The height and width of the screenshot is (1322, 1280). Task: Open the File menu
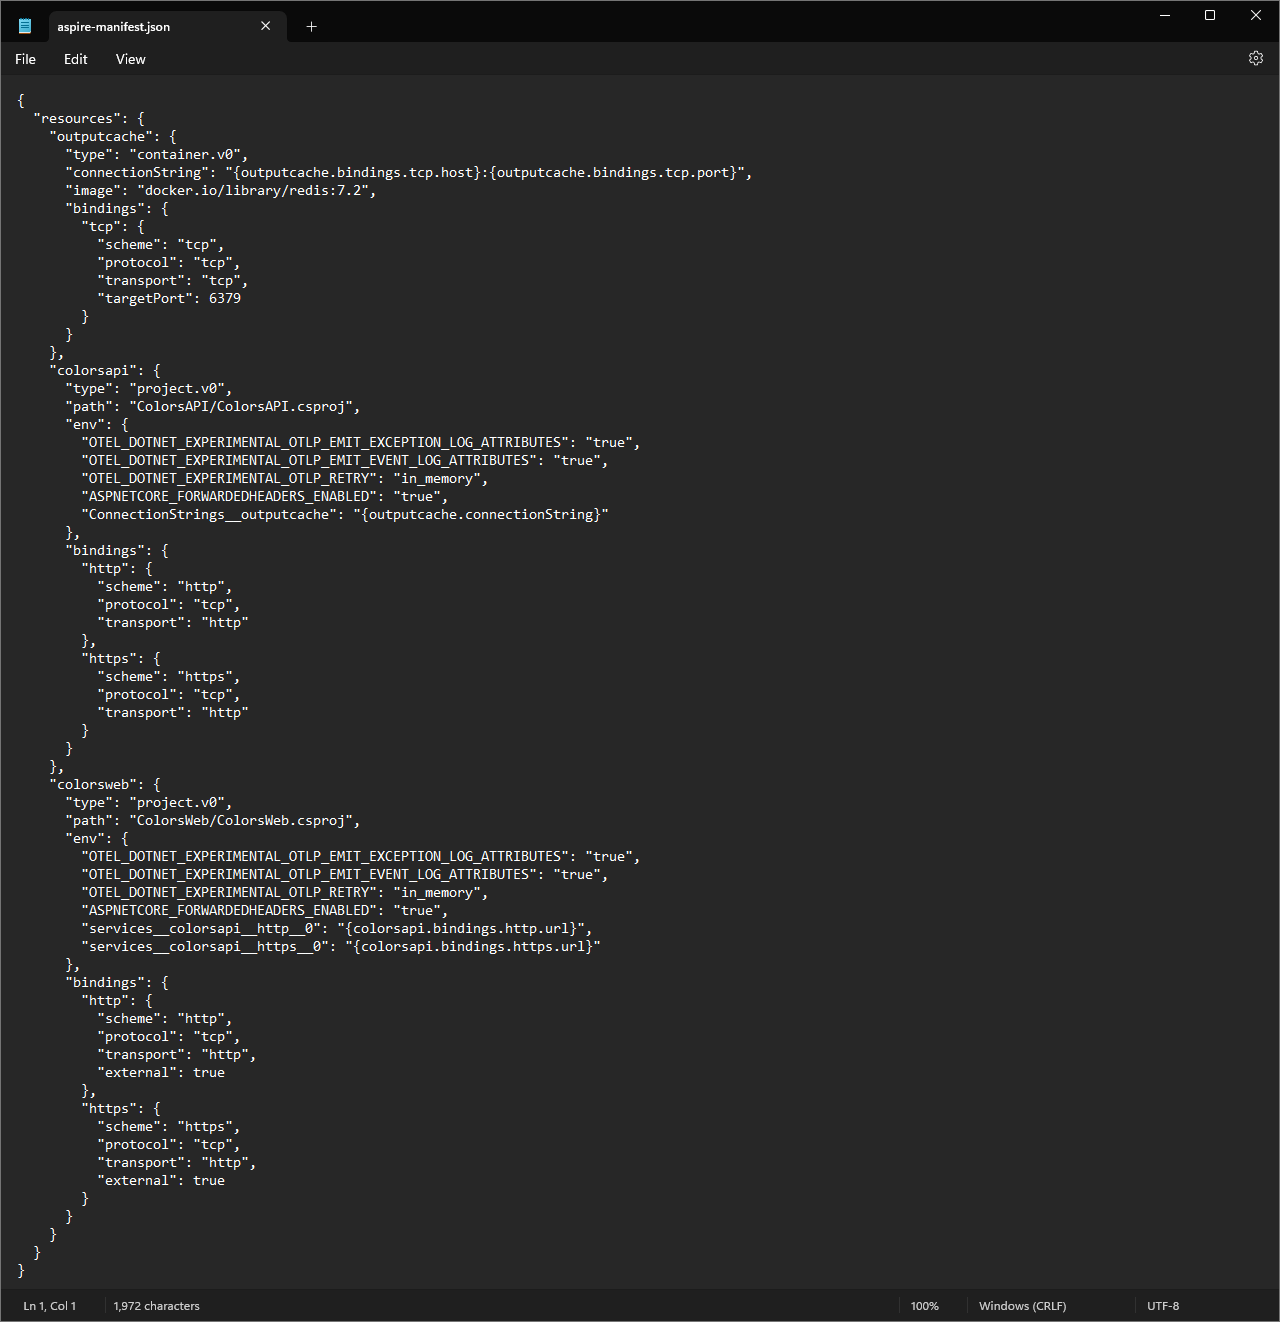coord(24,59)
